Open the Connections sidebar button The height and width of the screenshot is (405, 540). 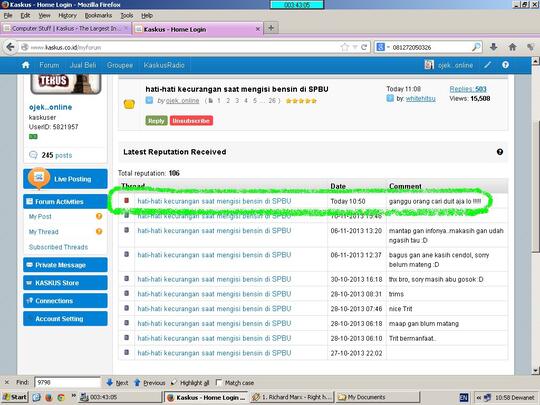click(65, 301)
